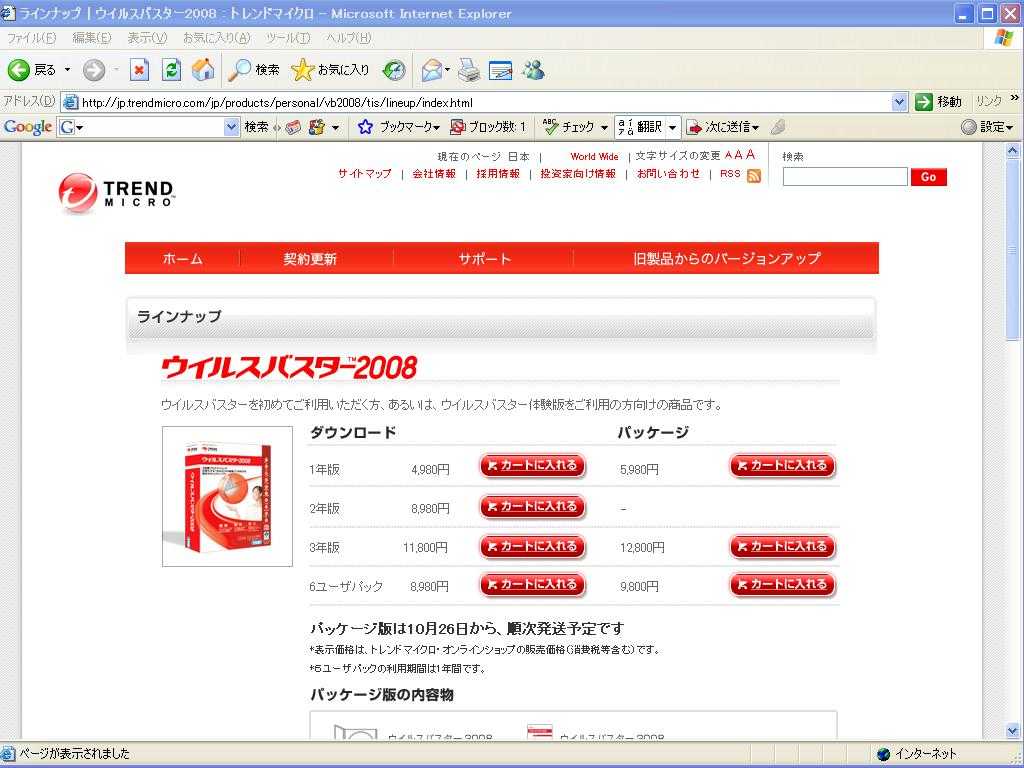This screenshot has height=768, width=1024.
Task: Open the File (ファイル) menu
Action: click(x=31, y=38)
